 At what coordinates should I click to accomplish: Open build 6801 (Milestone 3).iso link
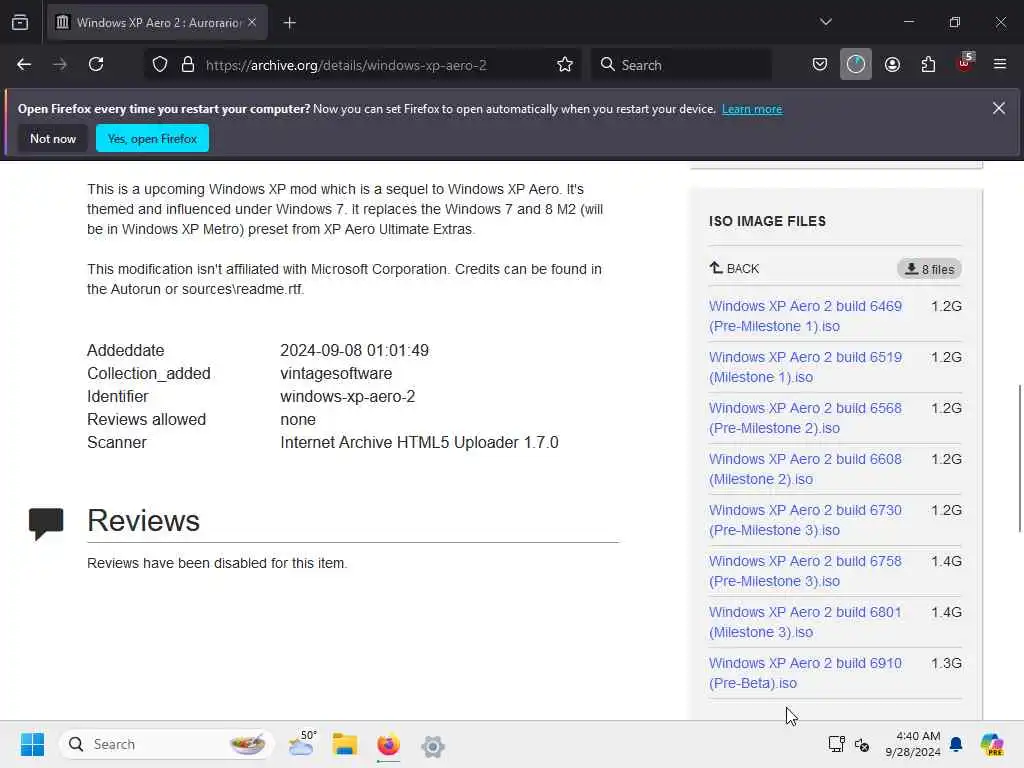click(x=805, y=622)
